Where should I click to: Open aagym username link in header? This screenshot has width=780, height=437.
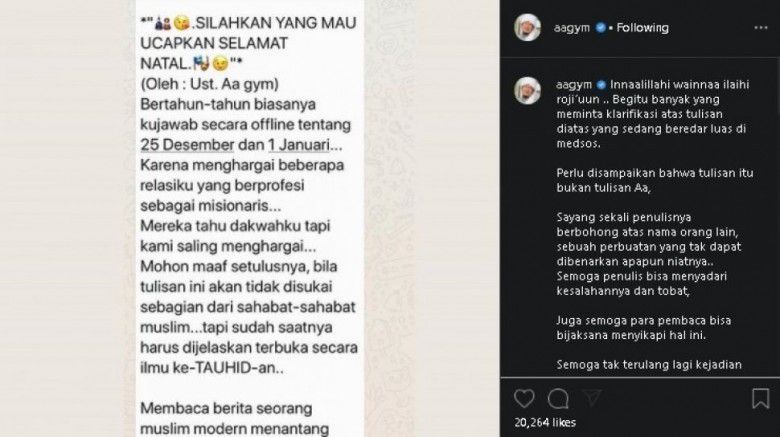coord(572,28)
